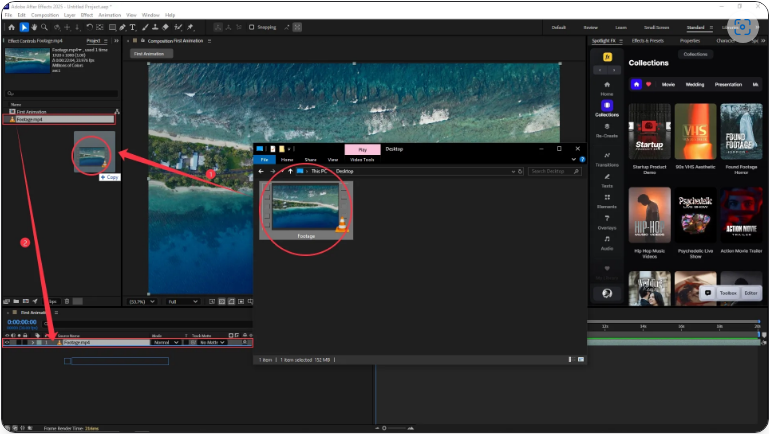Switch to the Review workspace
Viewport: 769px width, 434px height.
pyautogui.click(x=590, y=27)
